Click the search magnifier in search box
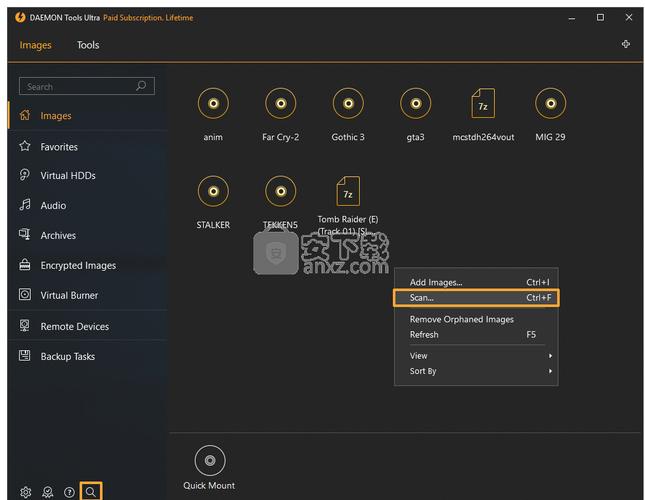Viewport: 645px width, 500px height. click(x=141, y=86)
